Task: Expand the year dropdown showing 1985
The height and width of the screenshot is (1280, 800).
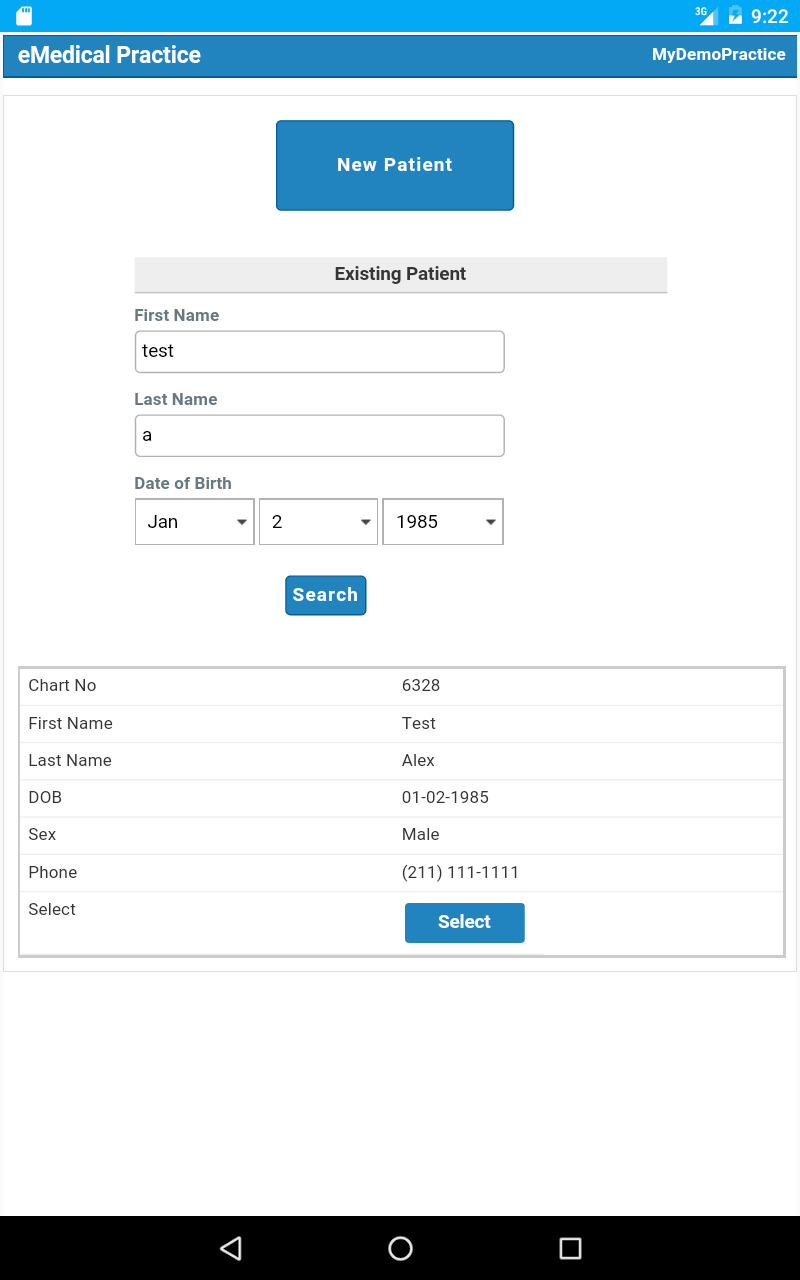Action: click(443, 521)
